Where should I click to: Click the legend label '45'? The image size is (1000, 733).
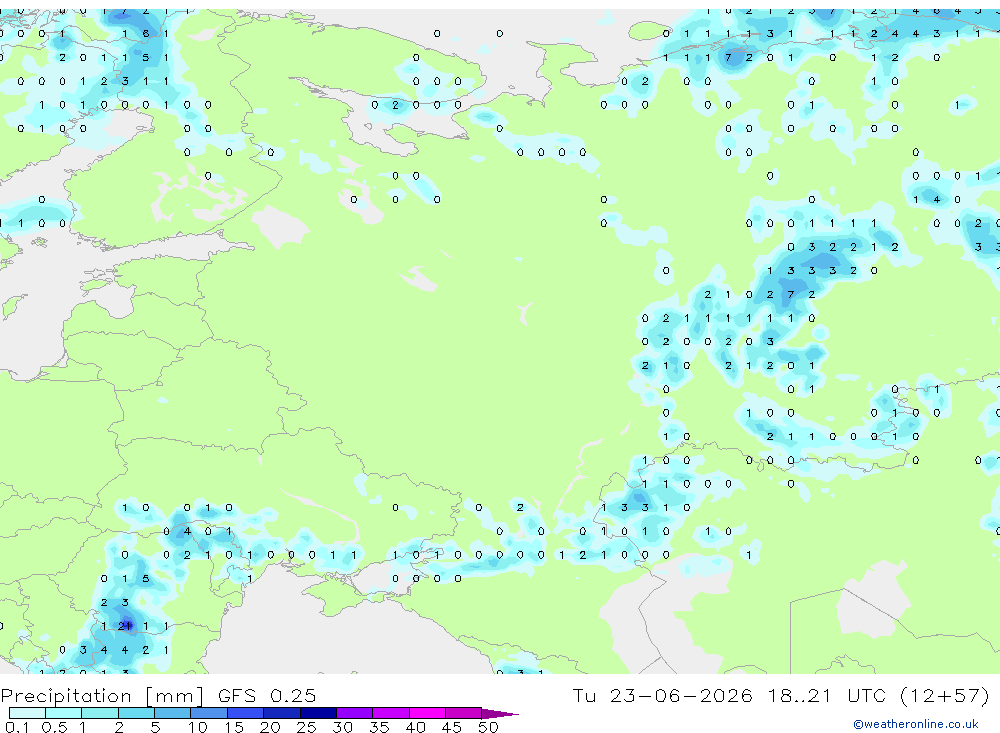(x=452, y=727)
